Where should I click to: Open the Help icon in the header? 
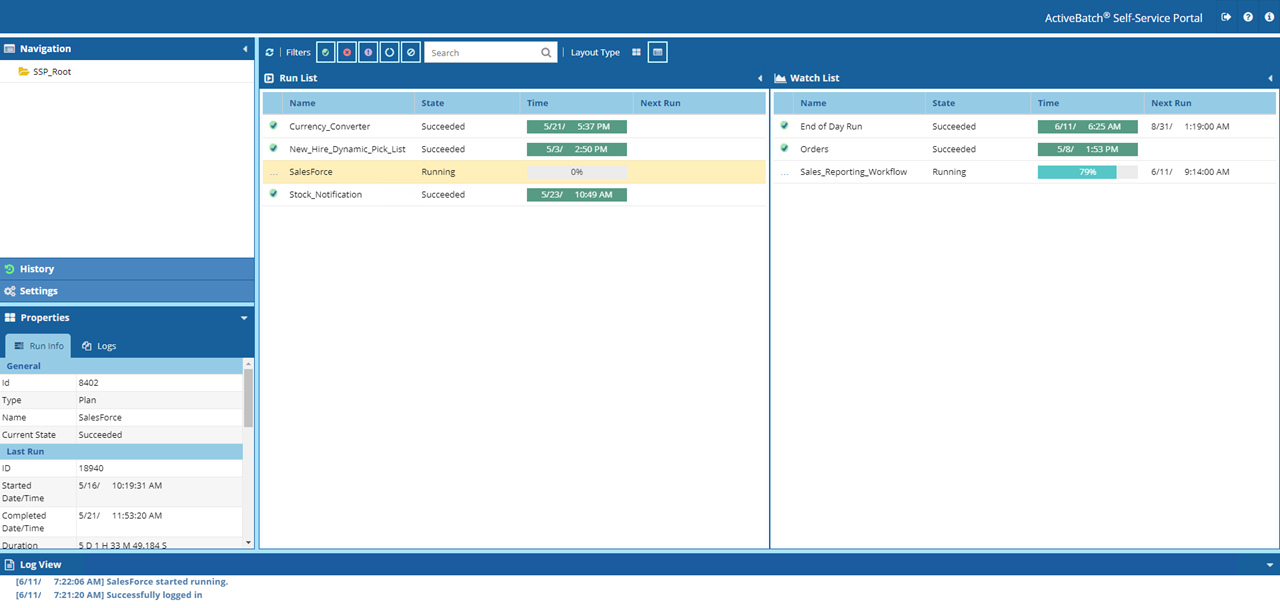coord(1247,17)
